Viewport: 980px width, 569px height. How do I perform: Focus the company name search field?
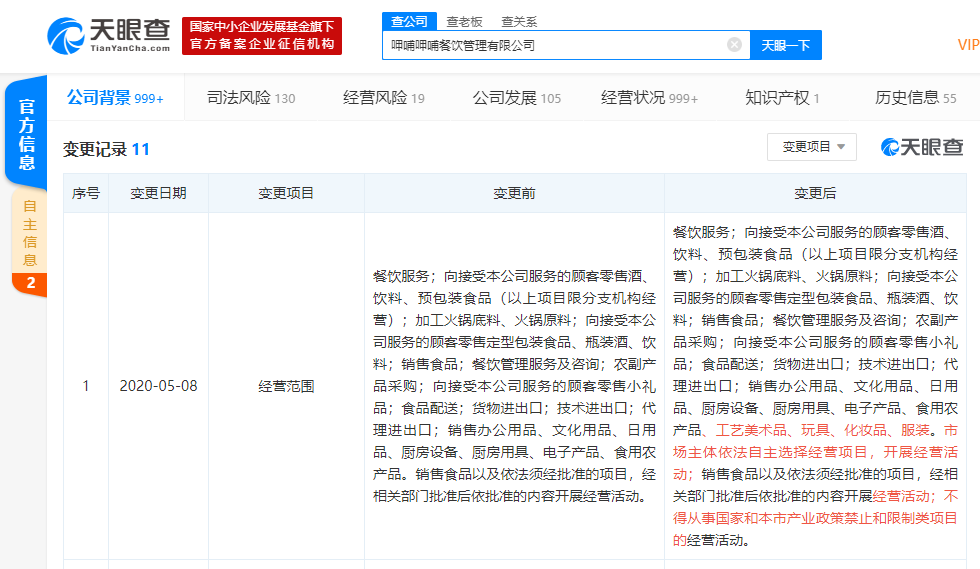[x=566, y=45]
